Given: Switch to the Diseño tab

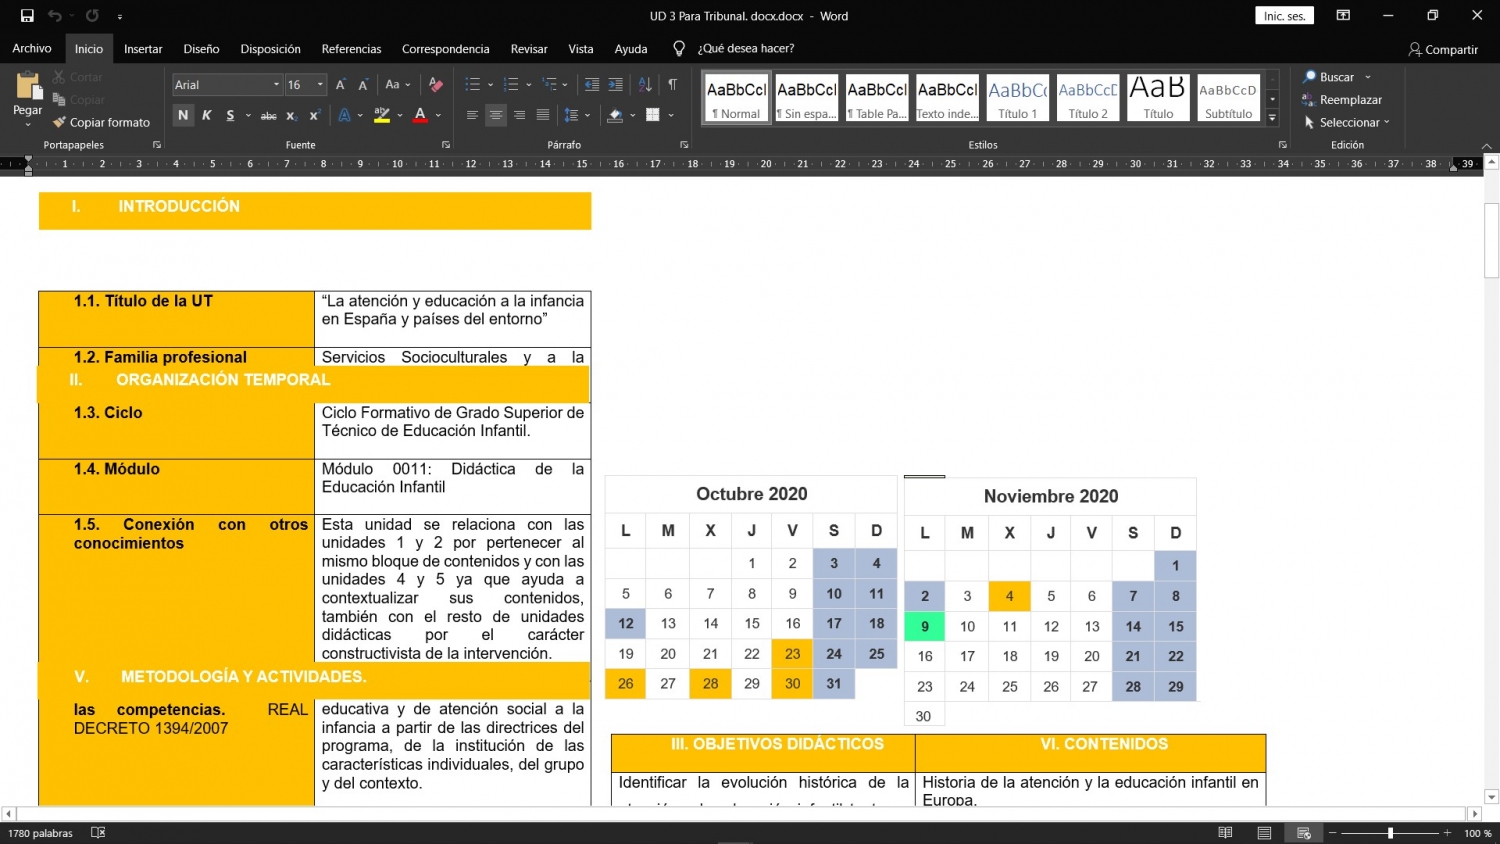Looking at the screenshot, I should pos(201,49).
